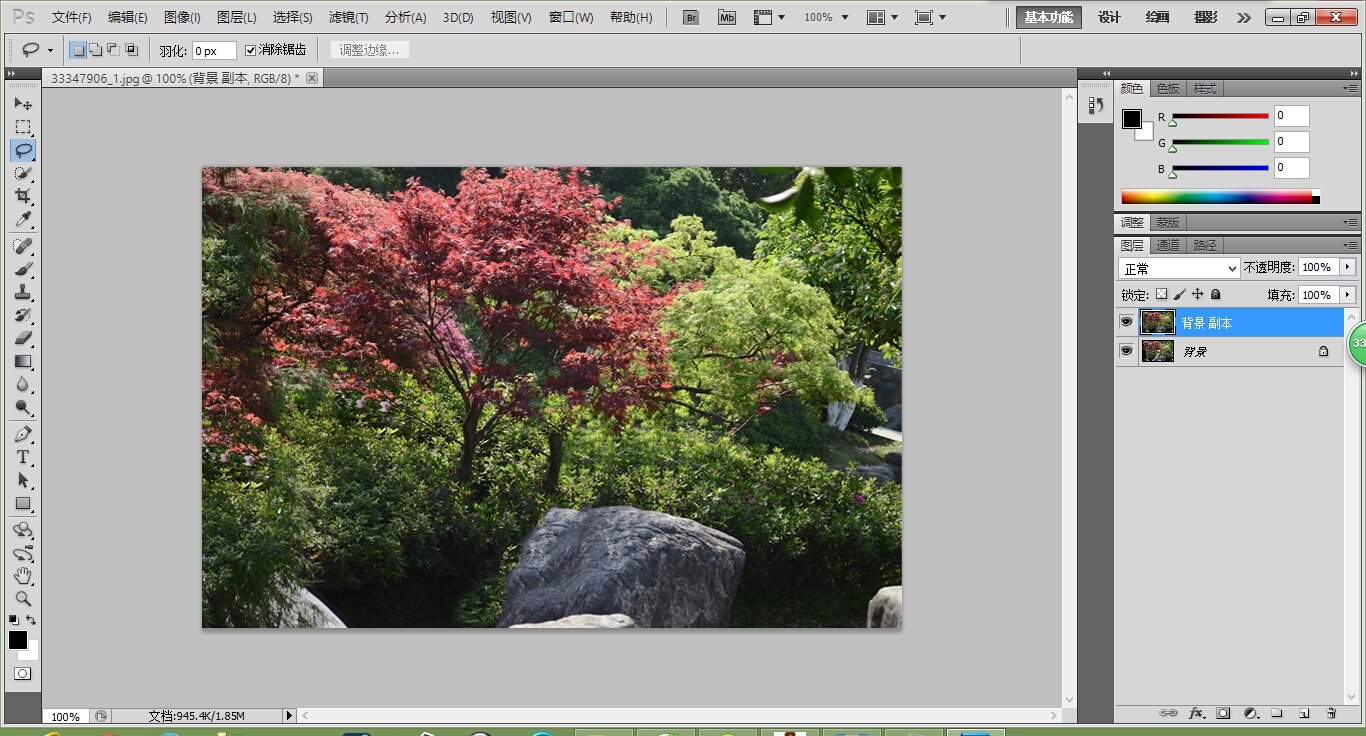Select the History Brush tool
This screenshot has width=1366, height=736.
tap(23, 316)
